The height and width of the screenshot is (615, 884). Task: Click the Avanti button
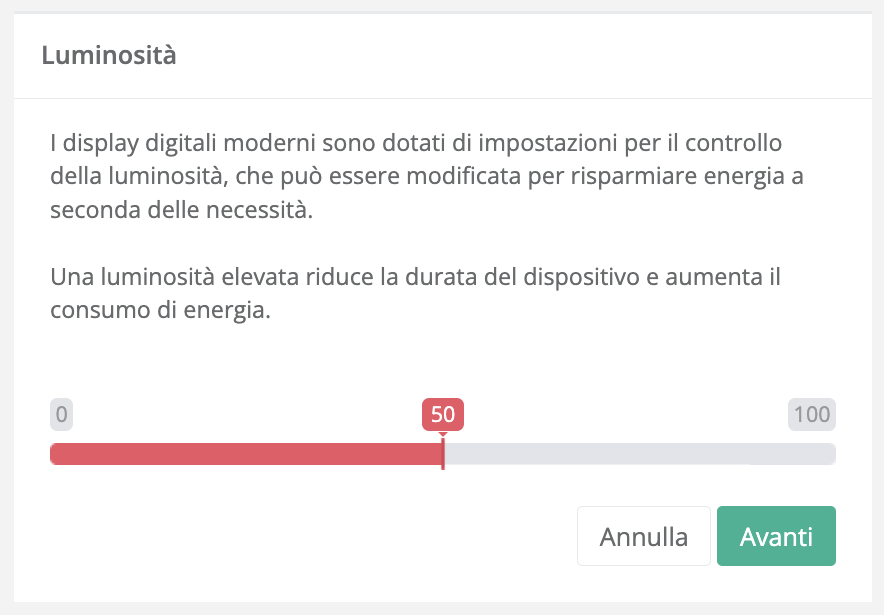click(776, 537)
